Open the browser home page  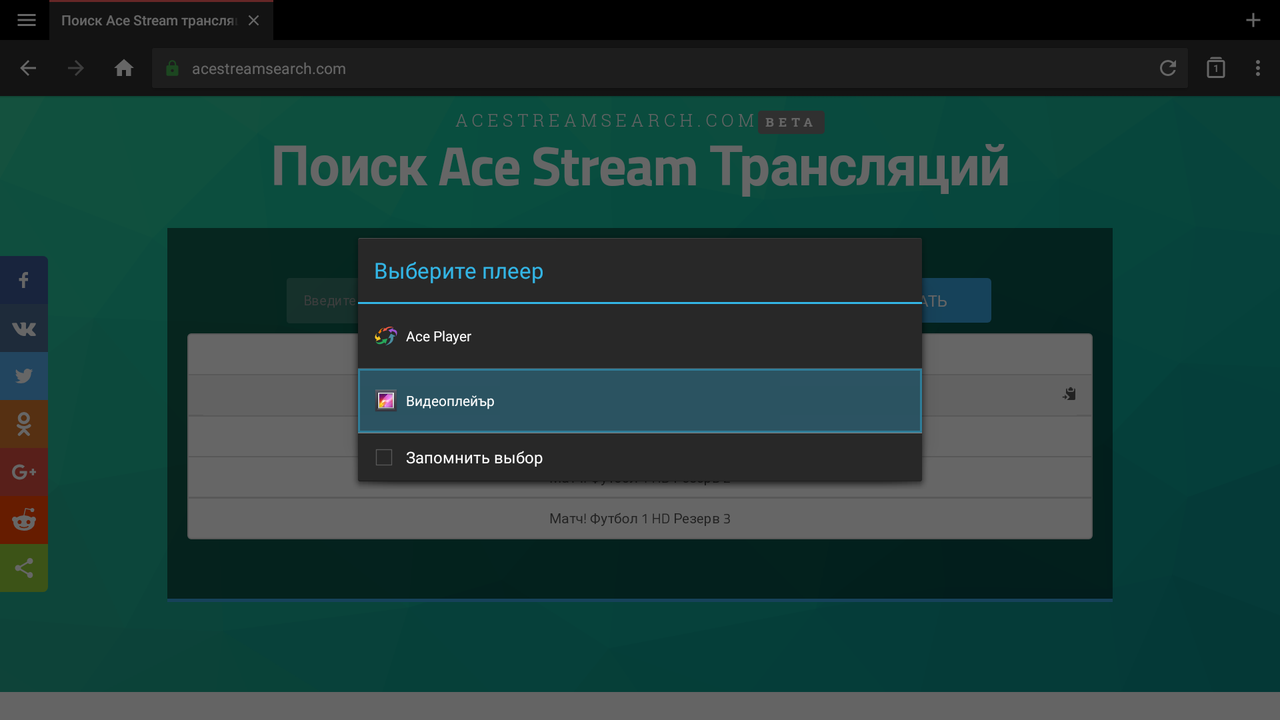(x=124, y=68)
